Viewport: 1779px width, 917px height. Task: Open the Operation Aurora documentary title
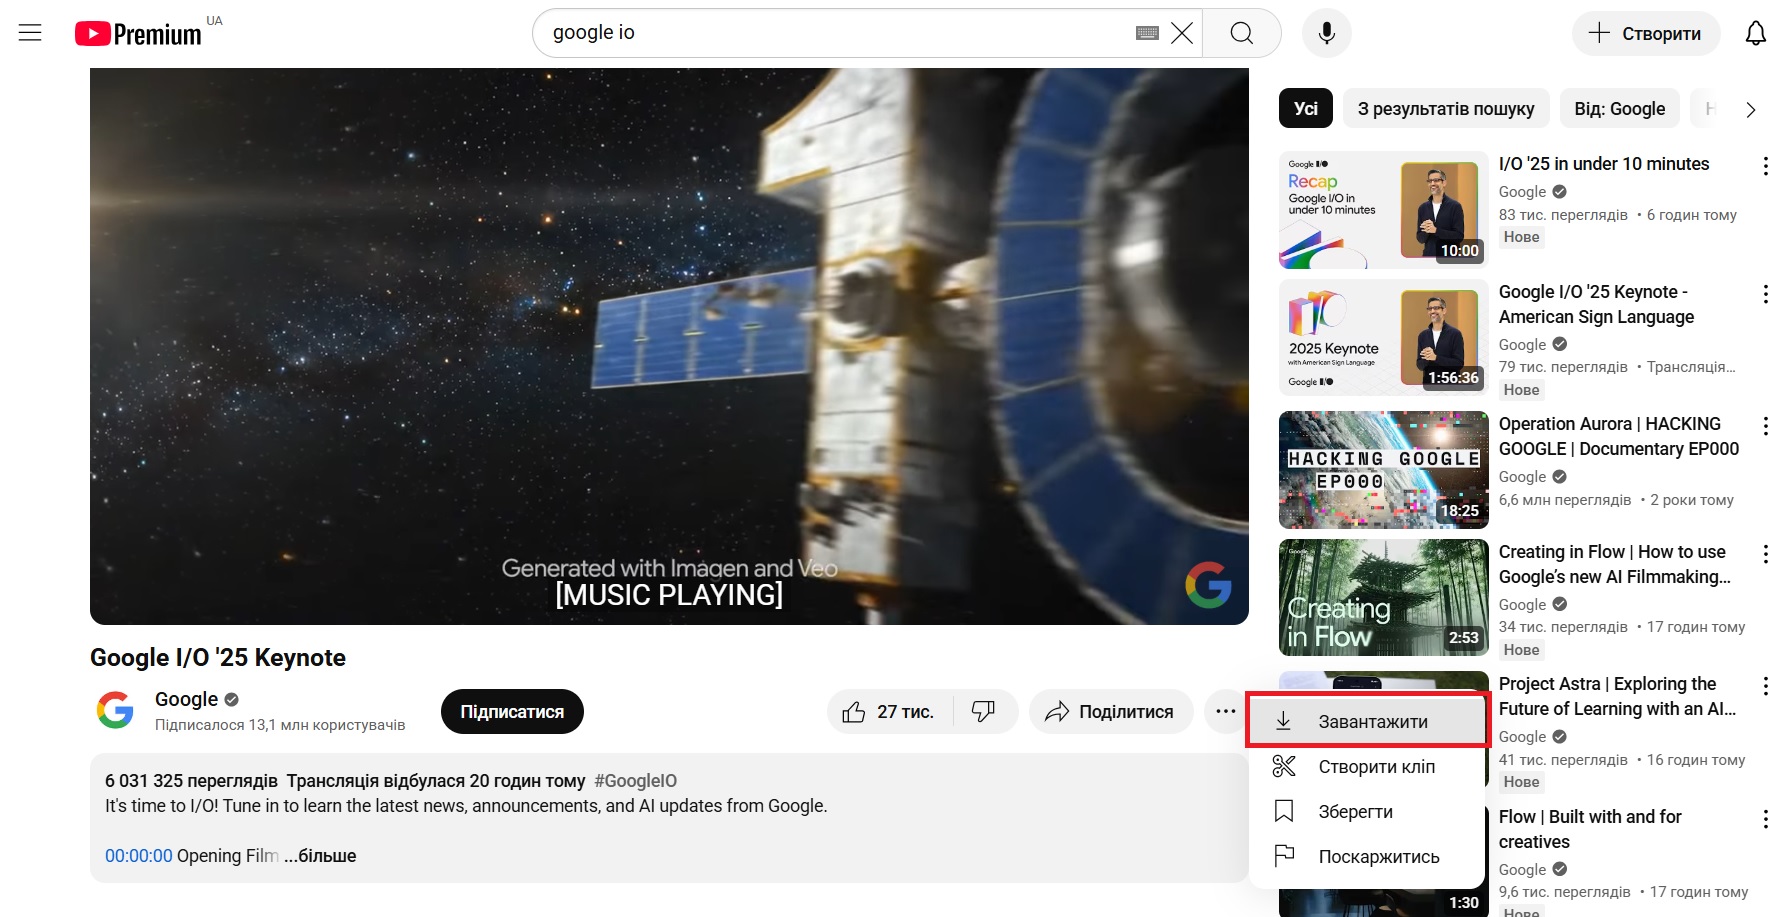pyautogui.click(x=1619, y=436)
